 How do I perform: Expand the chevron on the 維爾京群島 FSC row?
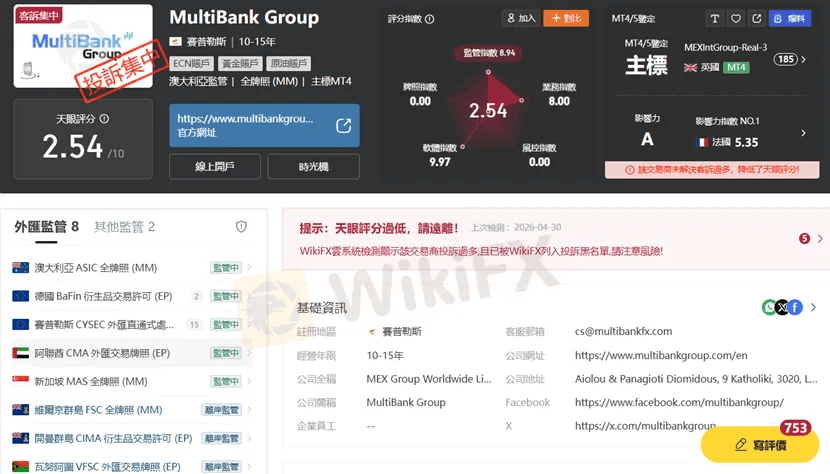(x=249, y=410)
